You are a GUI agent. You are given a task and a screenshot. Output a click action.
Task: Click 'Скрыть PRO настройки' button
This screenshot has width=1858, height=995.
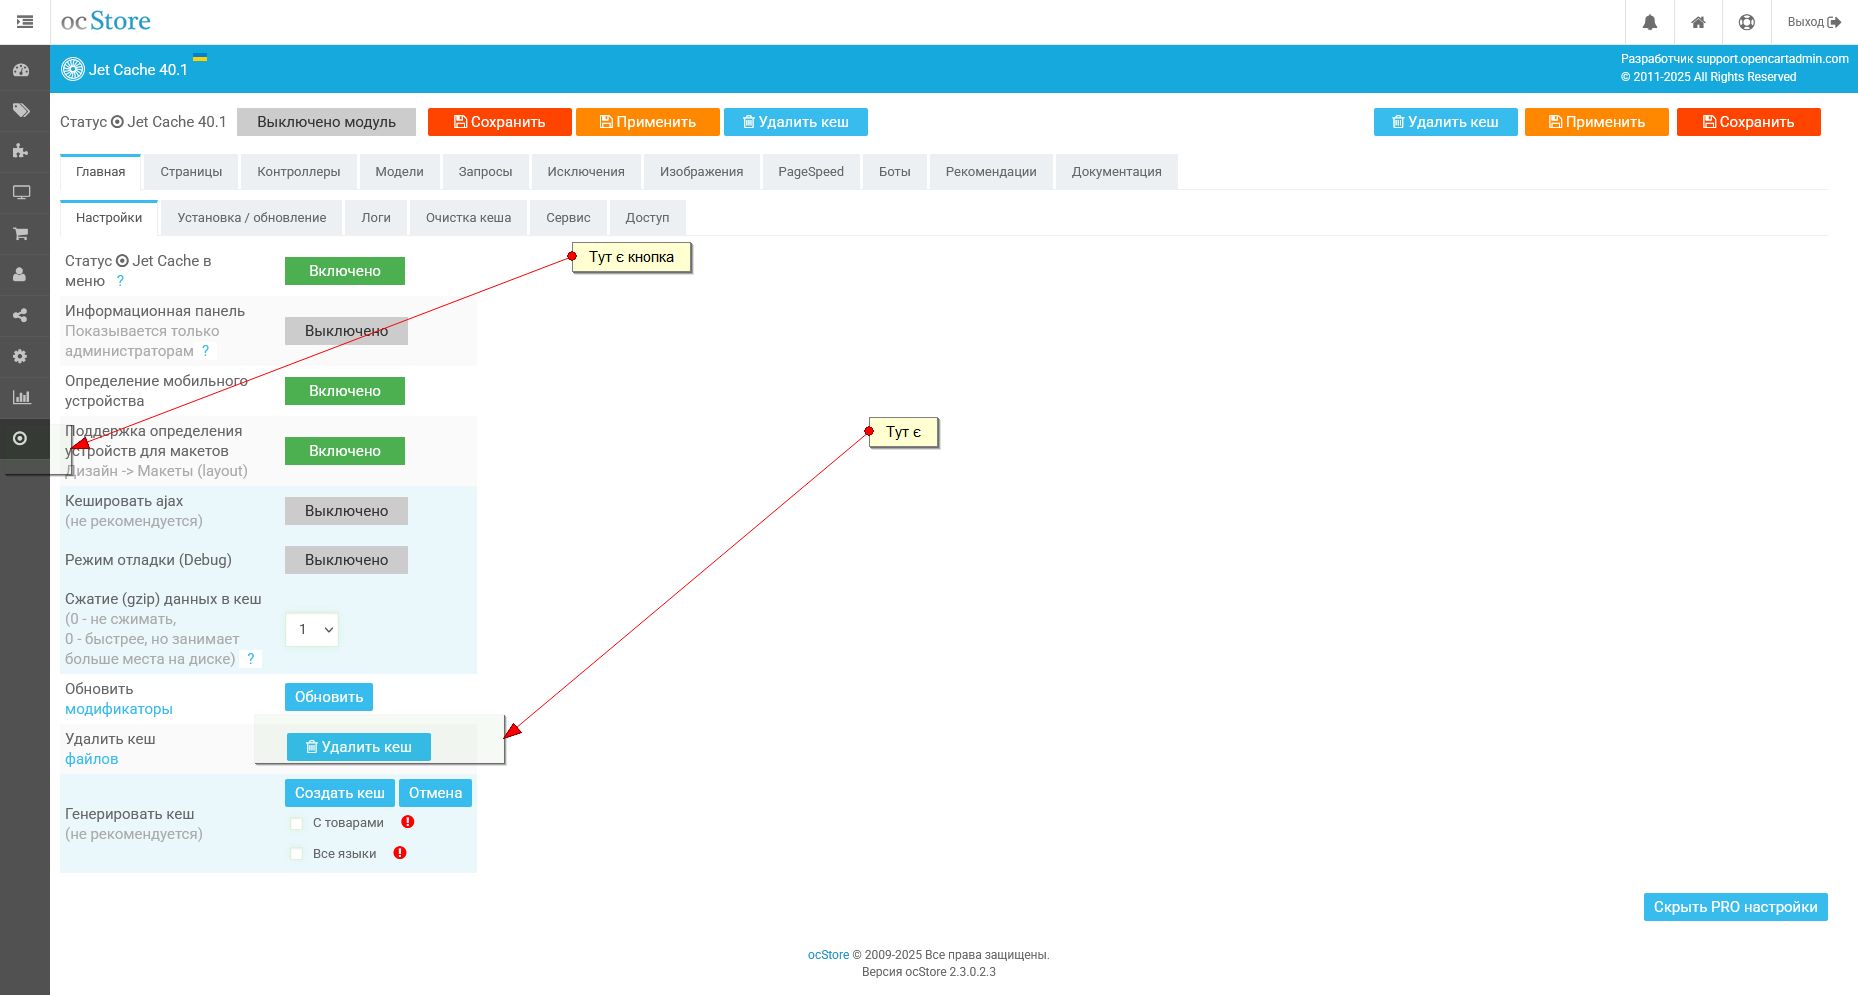pos(1735,907)
